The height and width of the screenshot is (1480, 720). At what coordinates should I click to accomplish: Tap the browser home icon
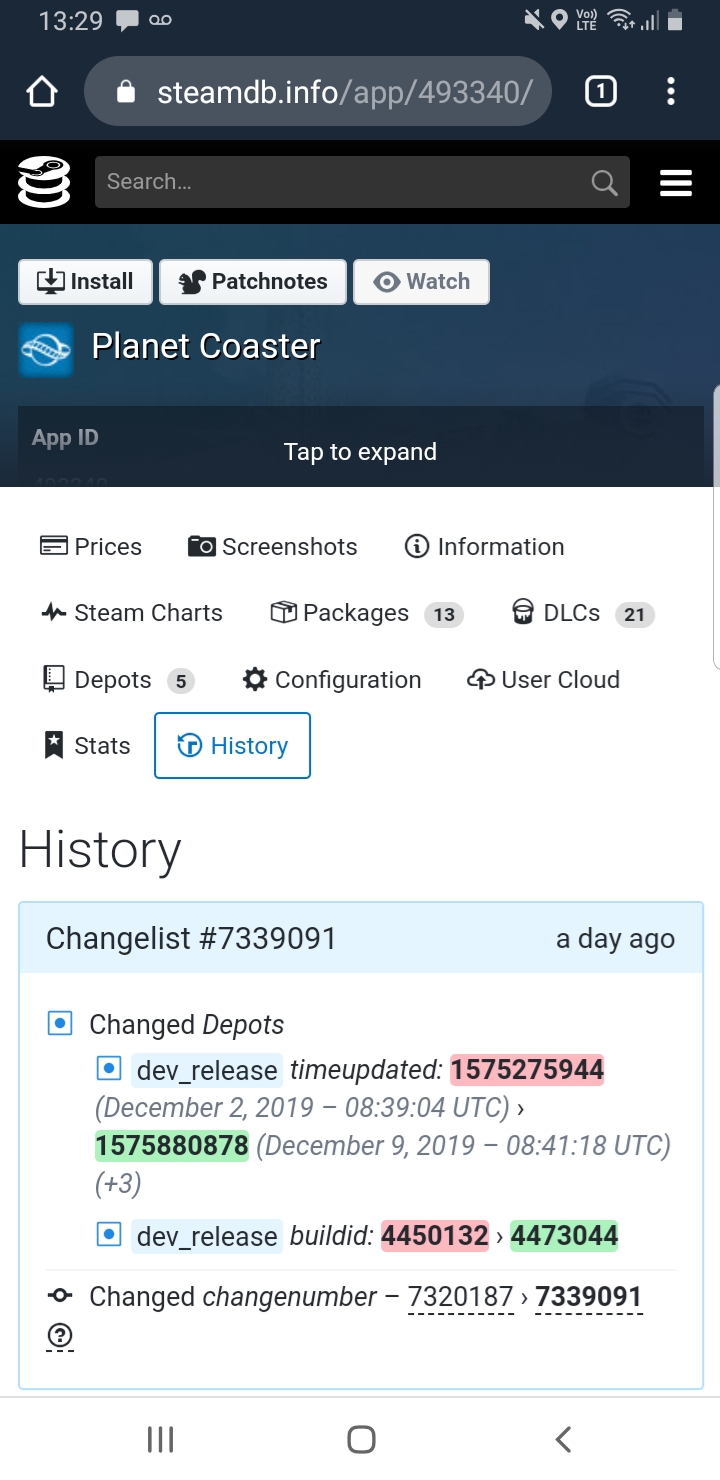click(x=42, y=92)
